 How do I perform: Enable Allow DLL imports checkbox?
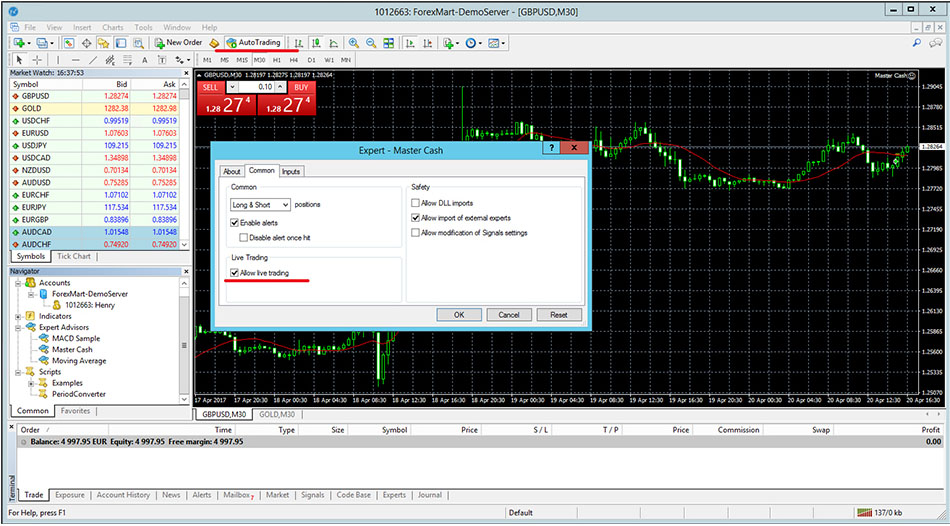(x=416, y=203)
